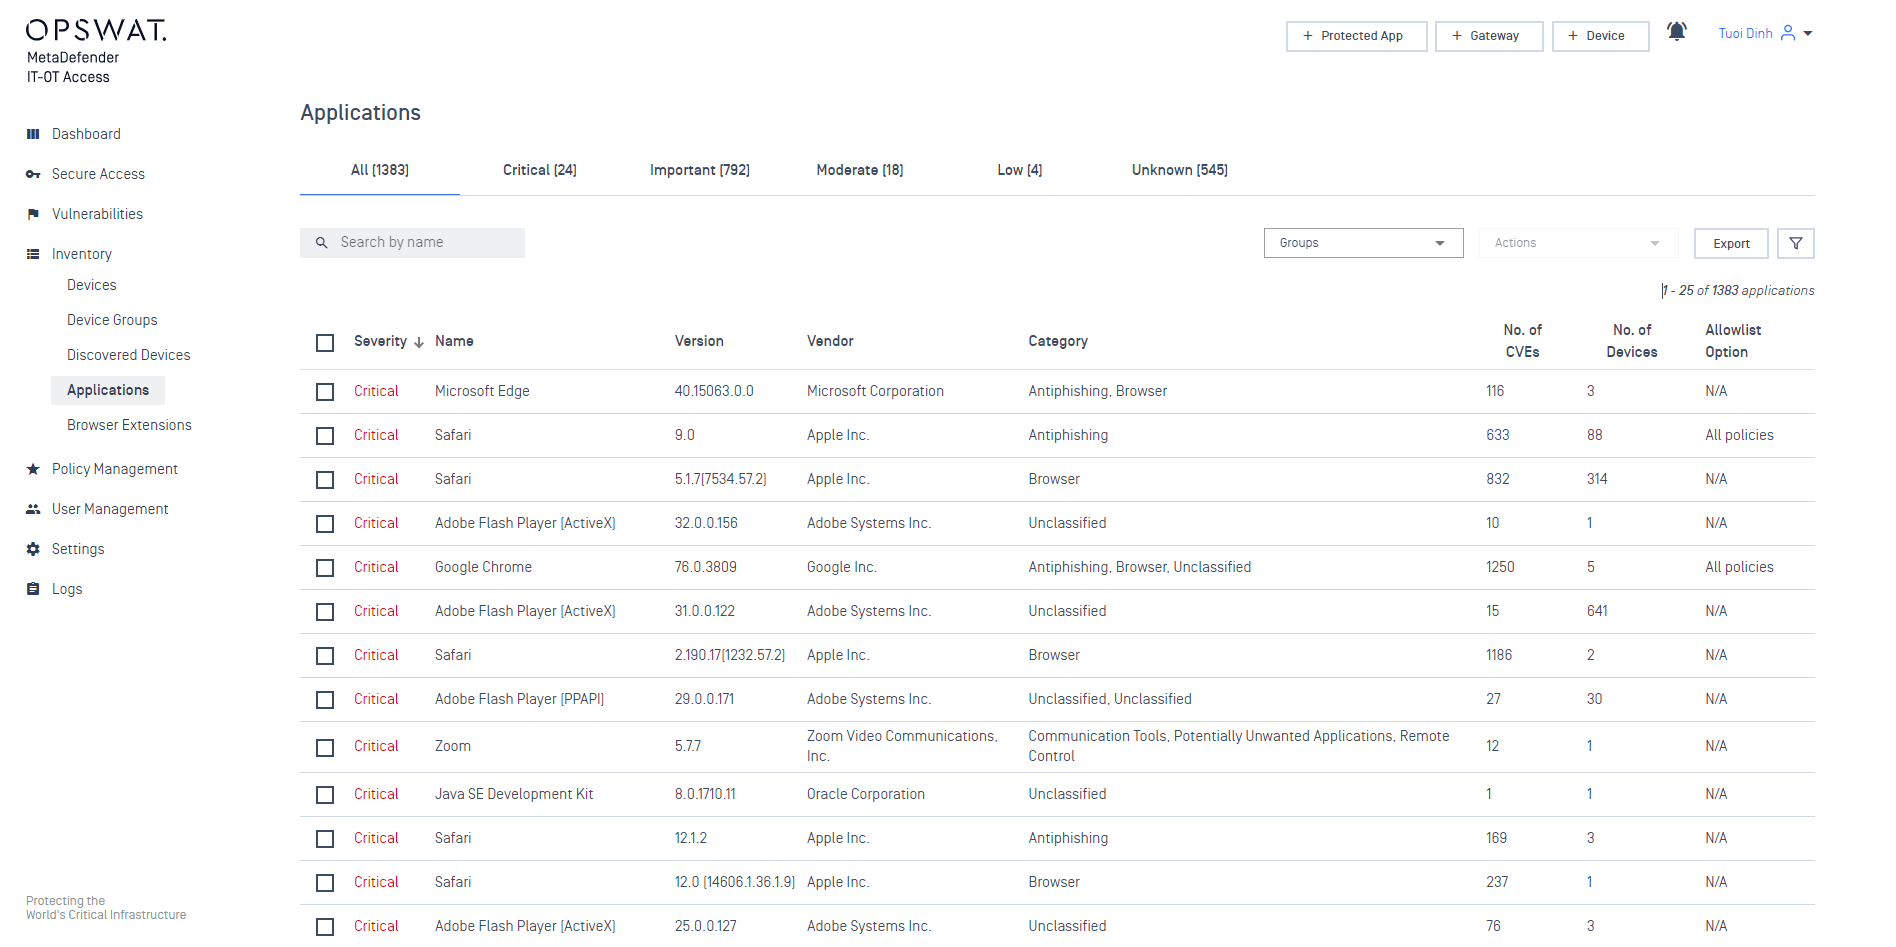Check the Safari 5.1.7 row checkbox
1896x947 pixels.
point(325,480)
